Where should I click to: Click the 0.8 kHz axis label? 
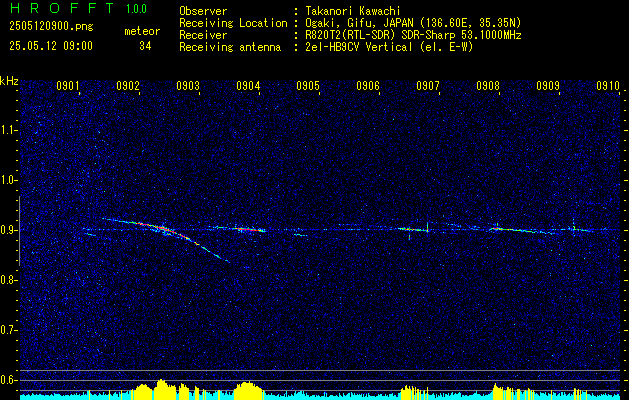coord(8,280)
